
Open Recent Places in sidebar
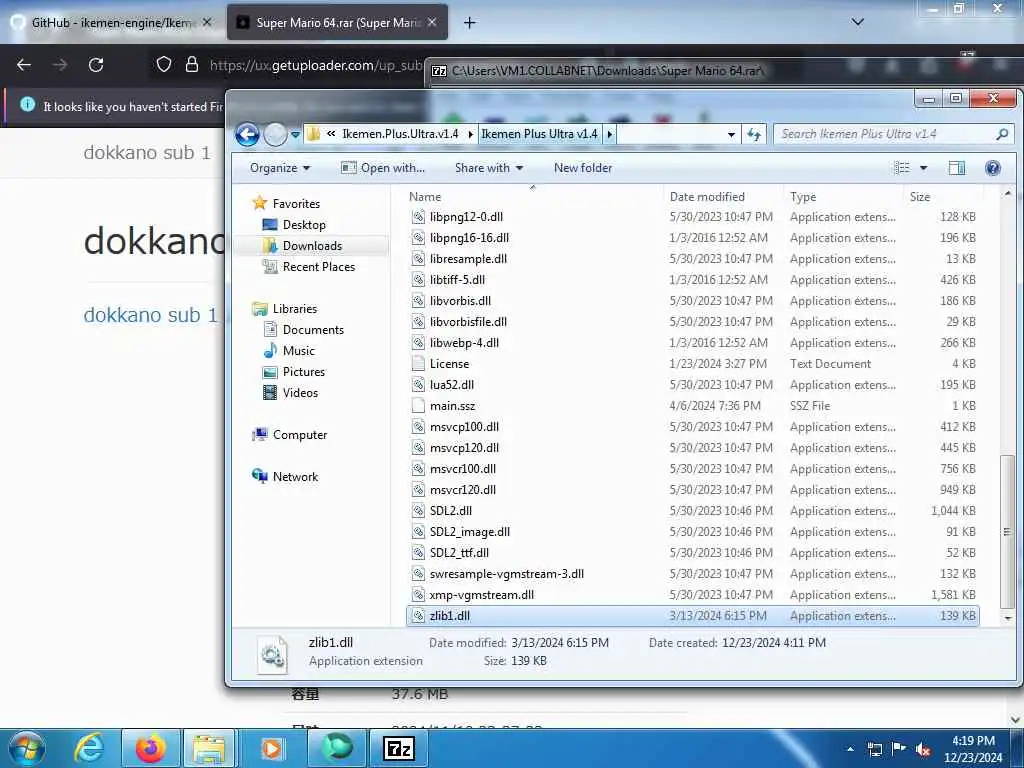[319, 266]
